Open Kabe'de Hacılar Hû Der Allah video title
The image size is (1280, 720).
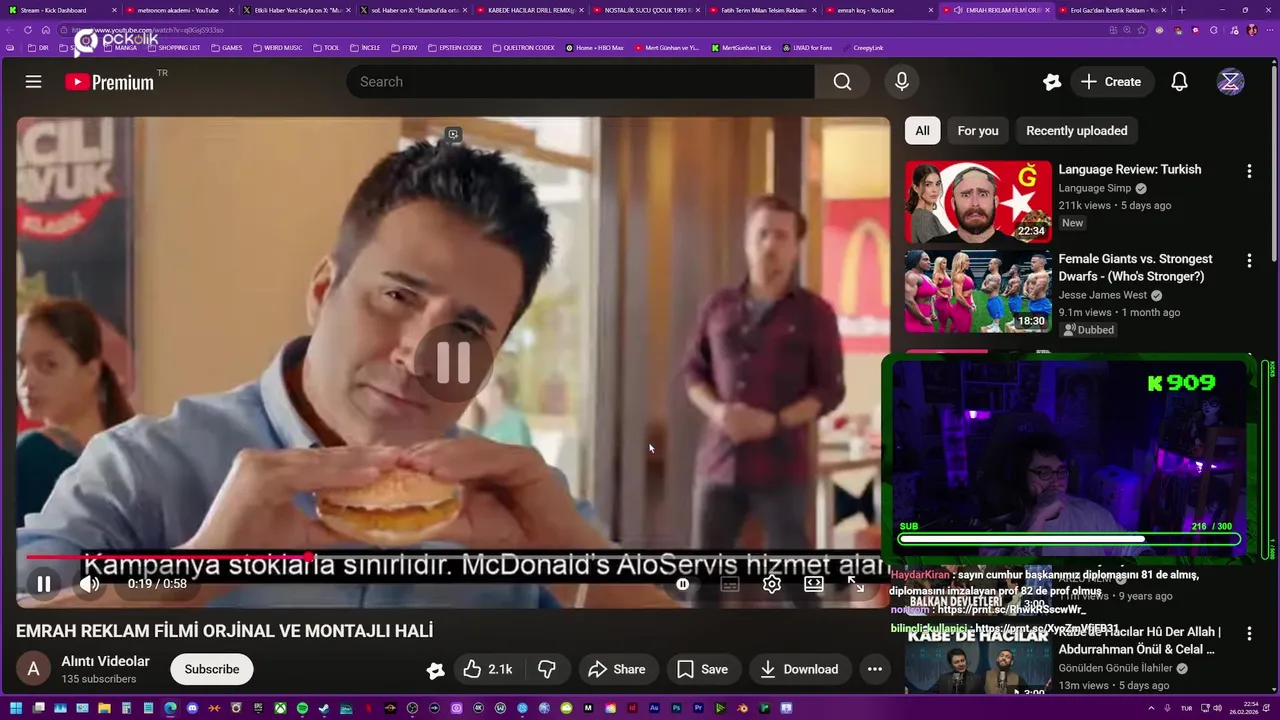pos(1140,640)
